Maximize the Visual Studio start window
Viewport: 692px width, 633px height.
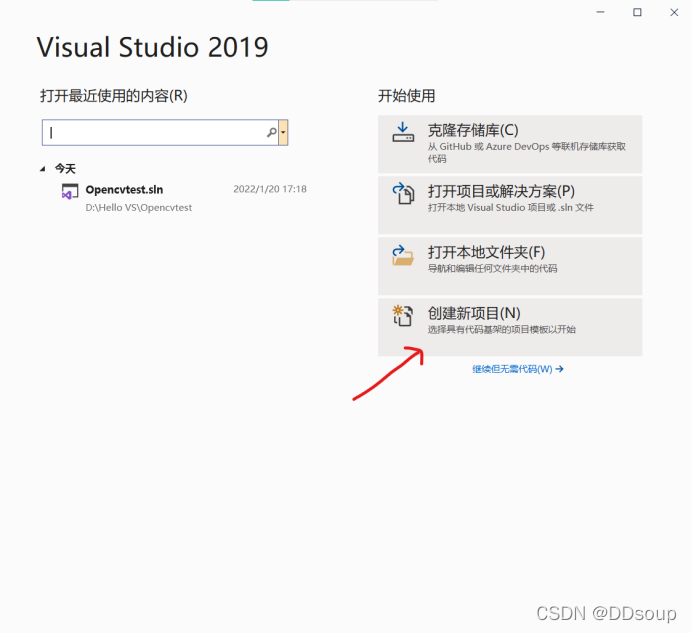point(637,12)
